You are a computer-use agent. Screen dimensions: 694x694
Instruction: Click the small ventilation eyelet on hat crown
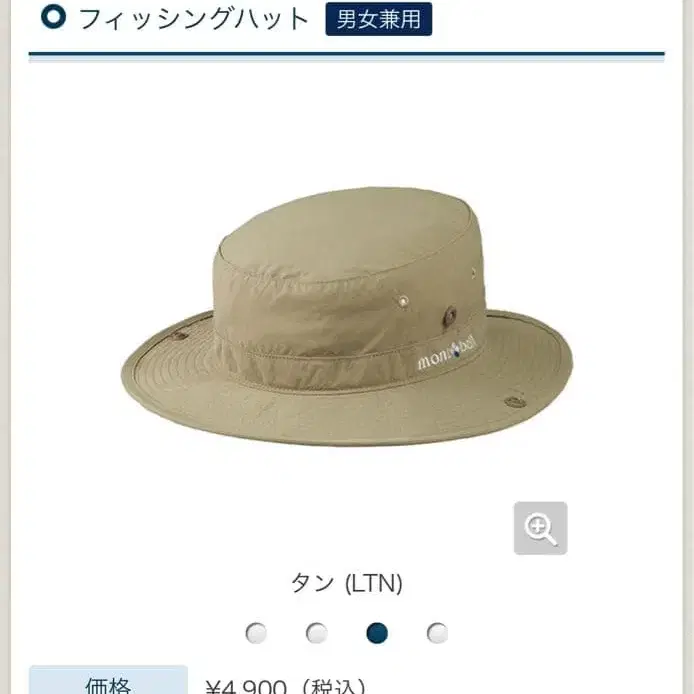click(x=404, y=301)
